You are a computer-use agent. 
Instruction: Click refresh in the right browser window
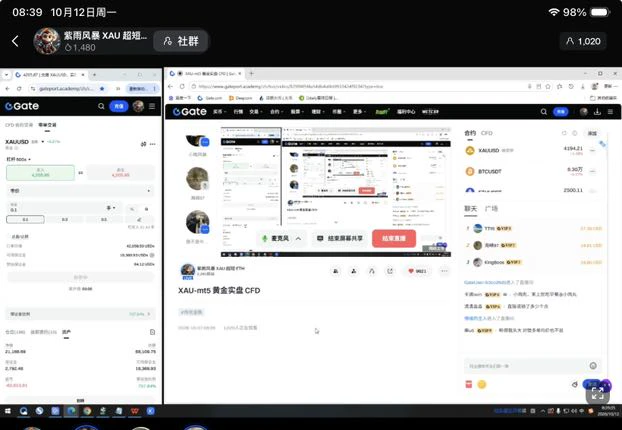coord(182,86)
